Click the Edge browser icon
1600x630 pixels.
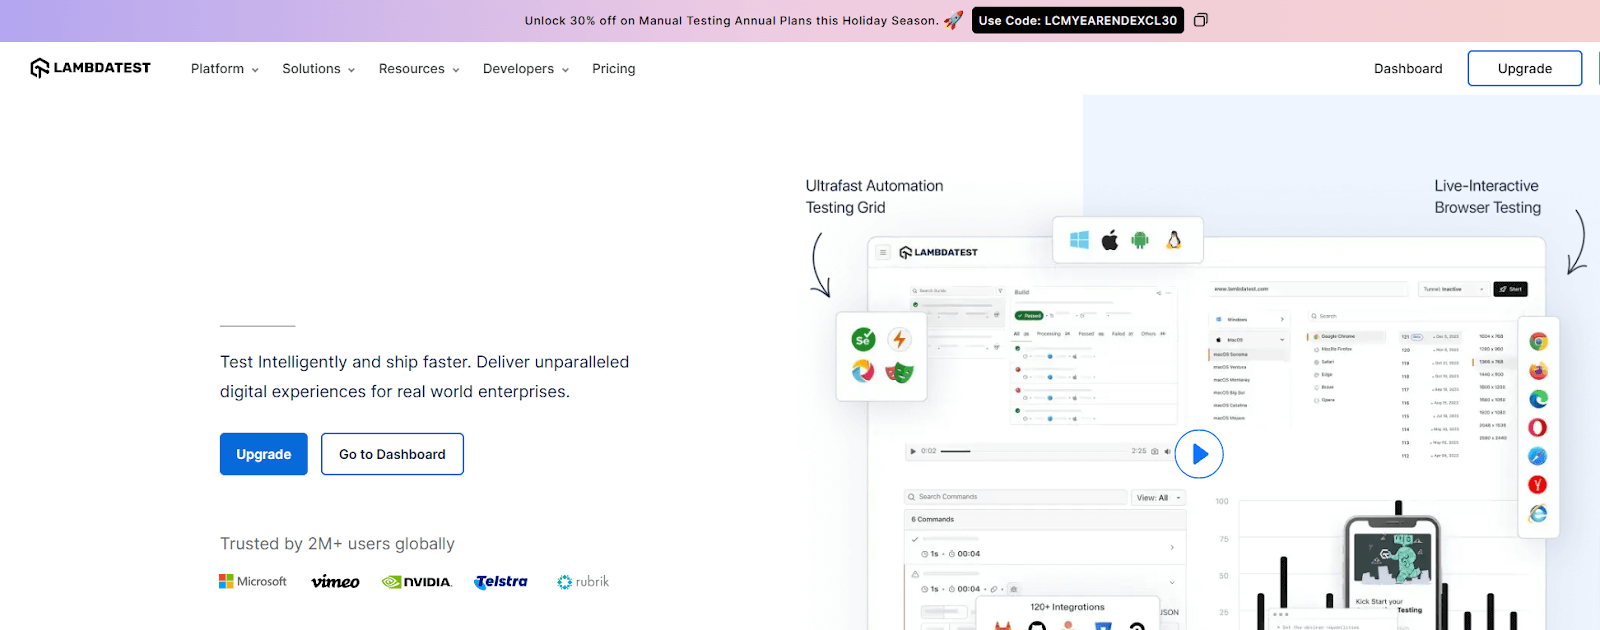pyautogui.click(x=1538, y=399)
